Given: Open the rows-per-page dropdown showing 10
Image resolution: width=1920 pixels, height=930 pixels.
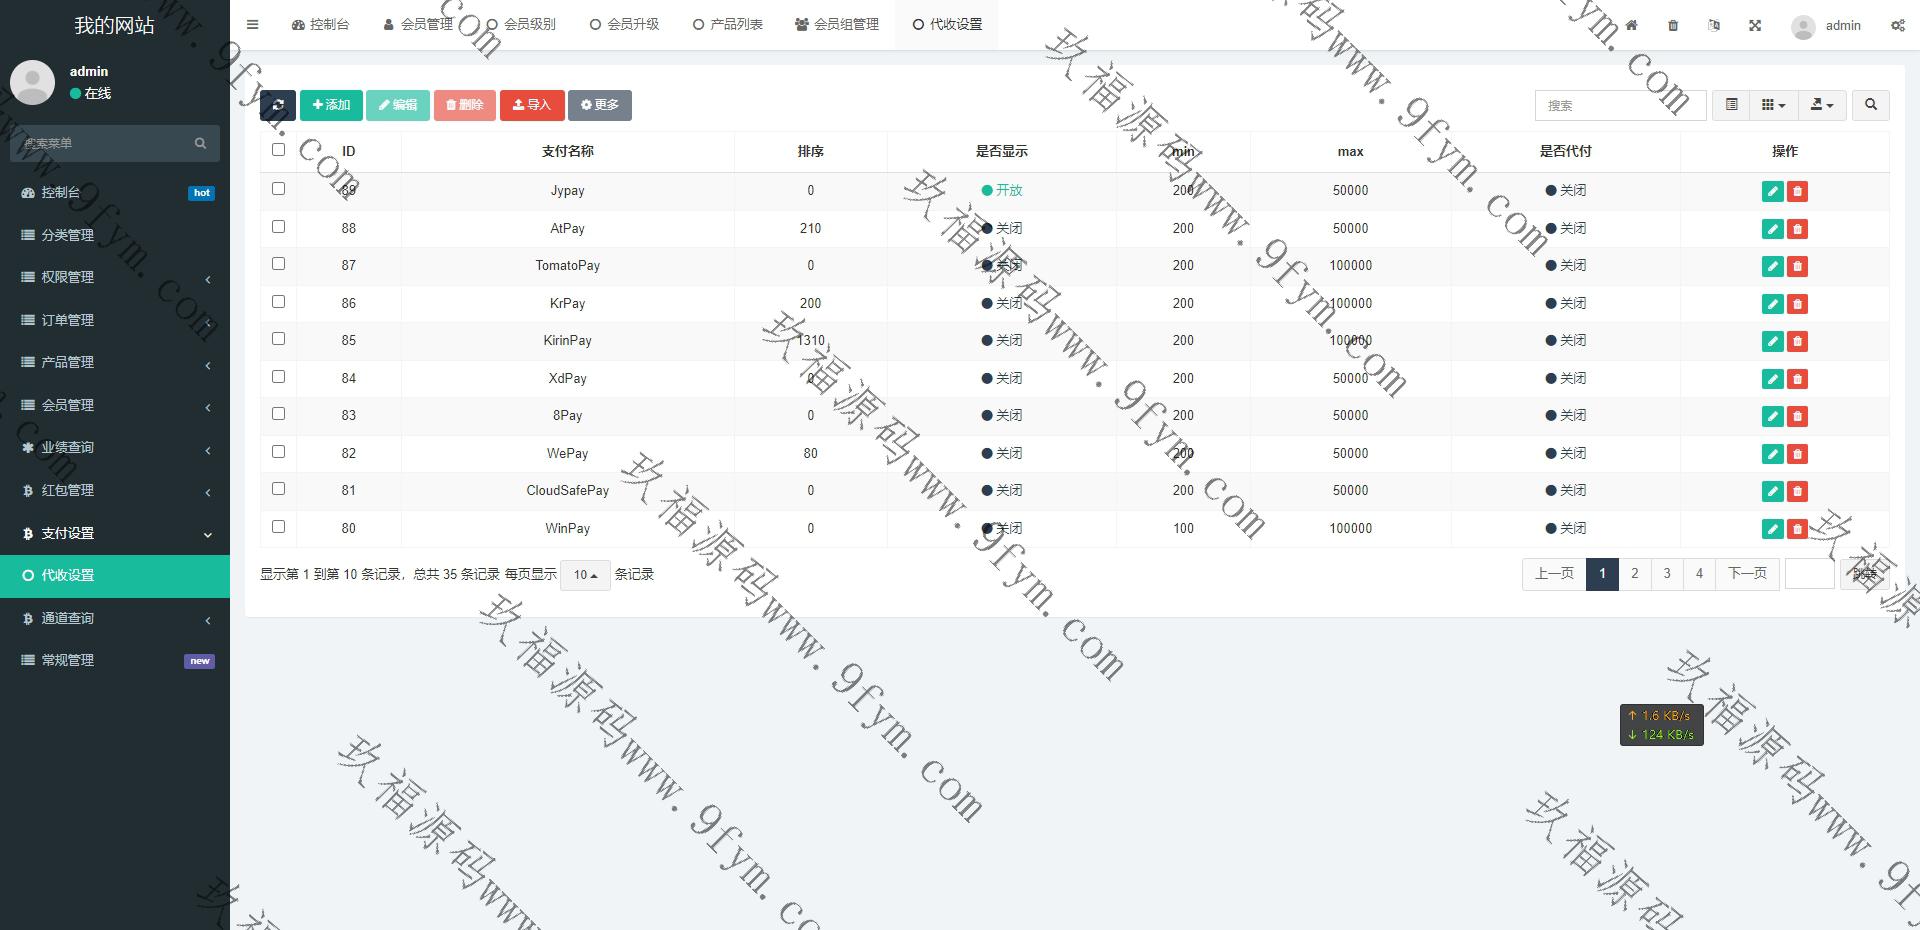Looking at the screenshot, I should 585,575.
